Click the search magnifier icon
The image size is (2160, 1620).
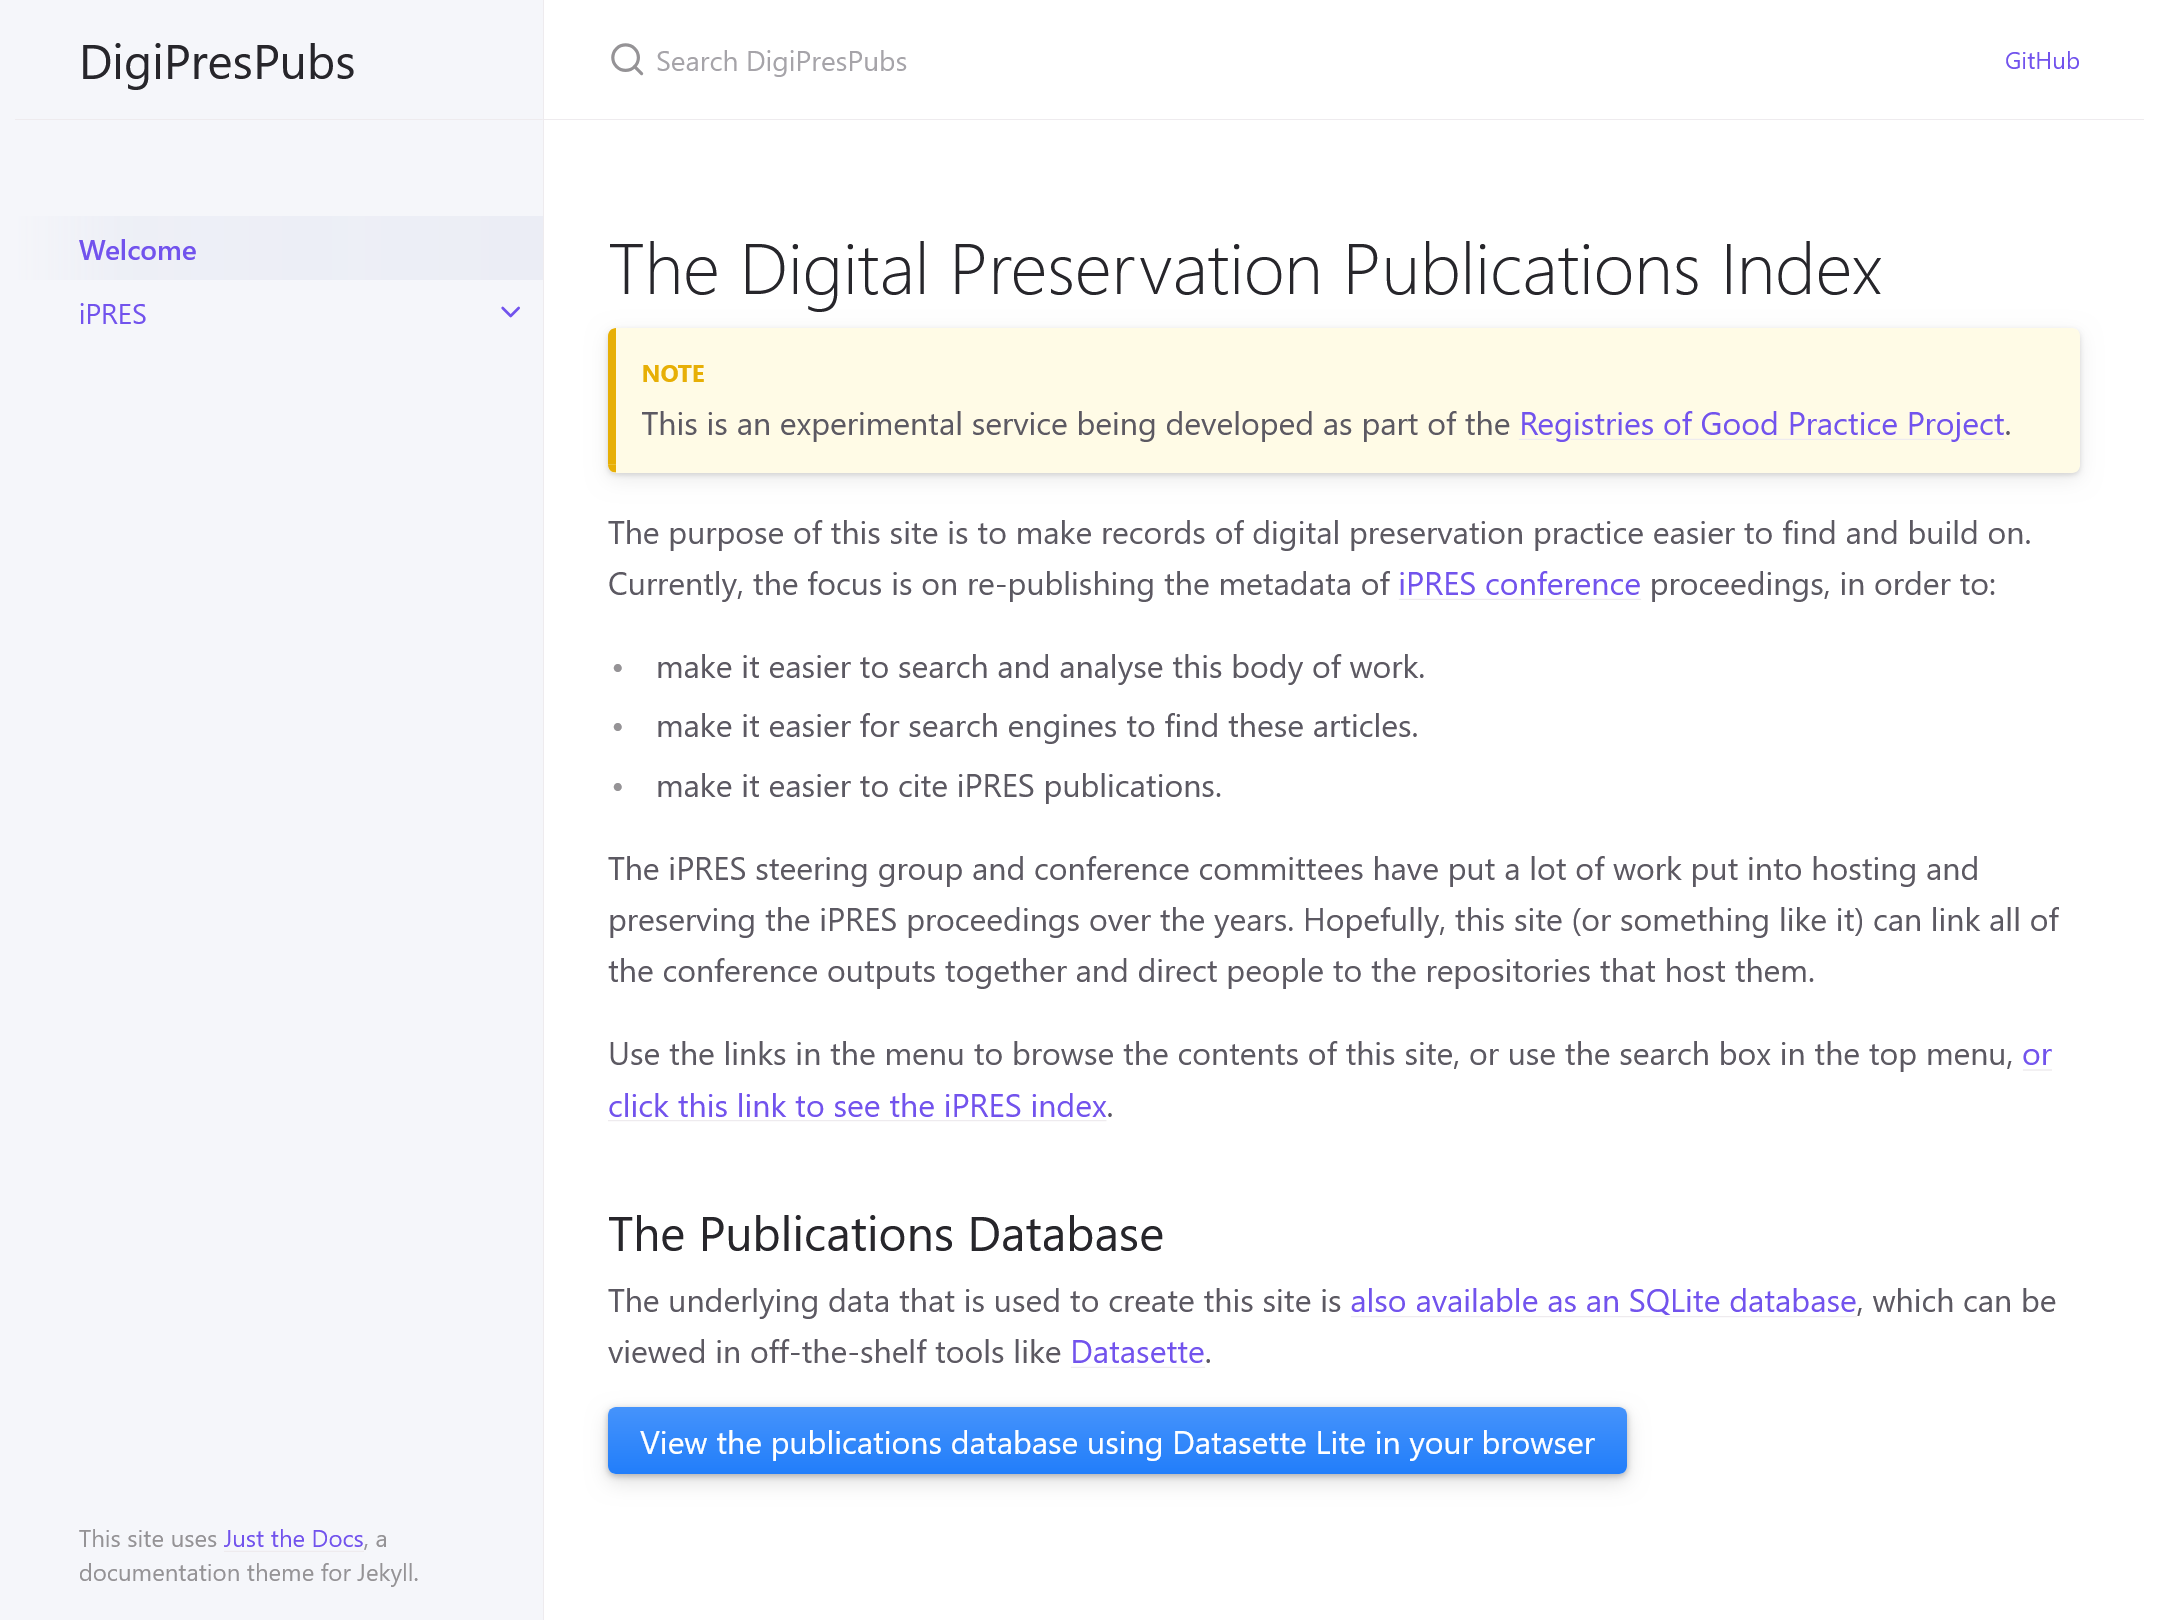[627, 60]
